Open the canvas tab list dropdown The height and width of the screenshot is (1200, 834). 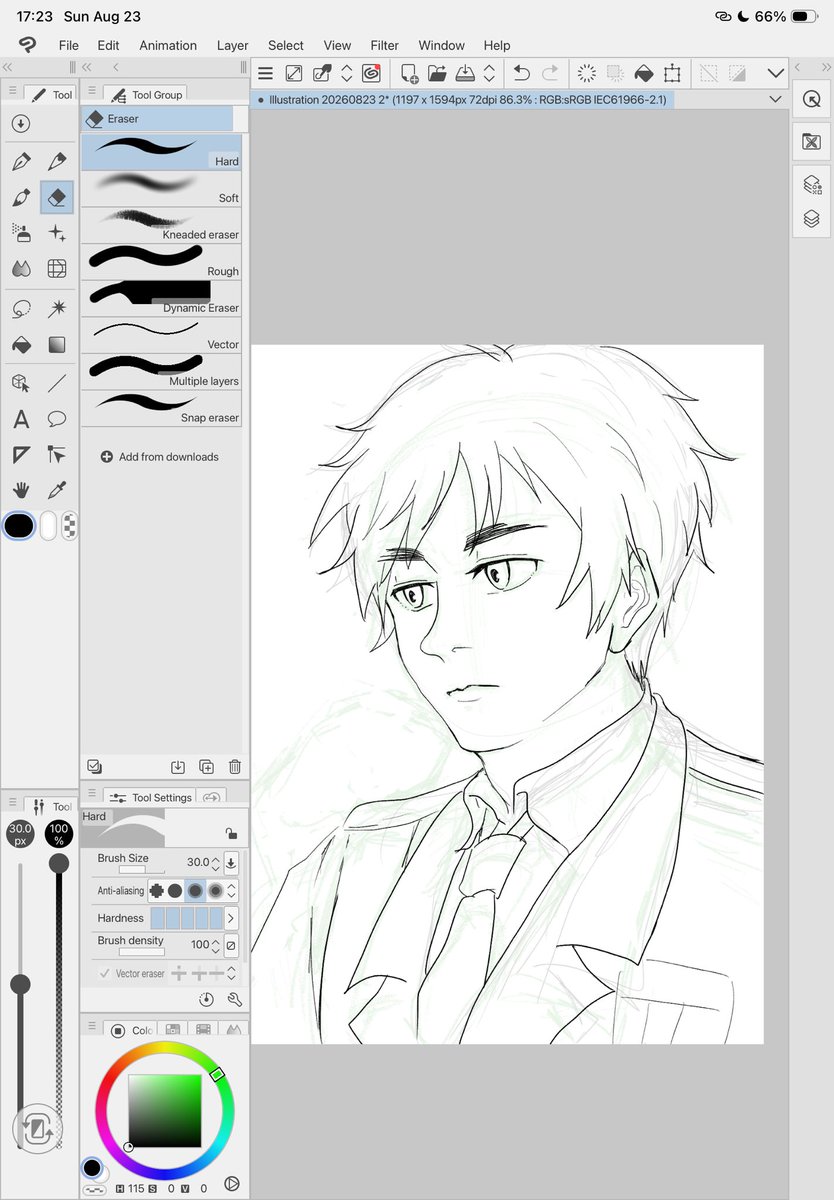(775, 100)
